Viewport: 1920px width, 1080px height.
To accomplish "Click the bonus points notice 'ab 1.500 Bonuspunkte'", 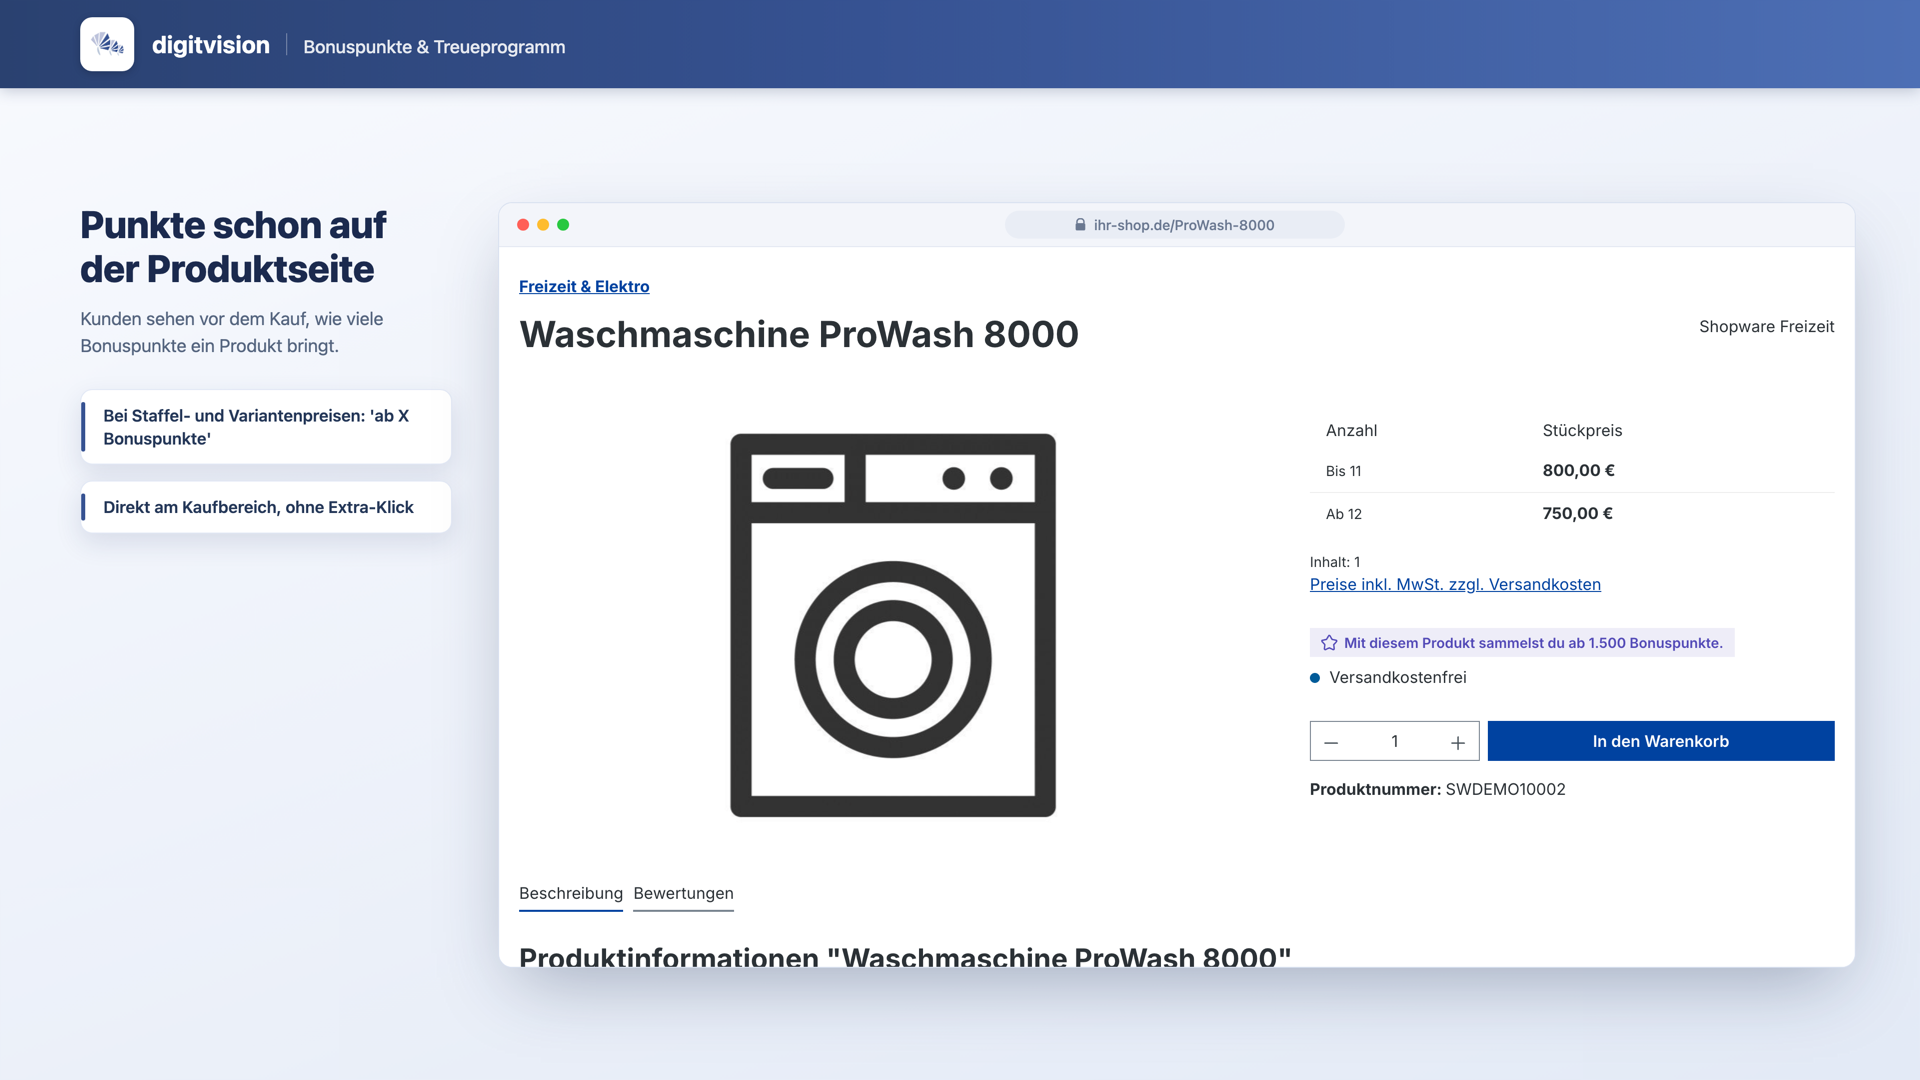I will coord(1522,643).
